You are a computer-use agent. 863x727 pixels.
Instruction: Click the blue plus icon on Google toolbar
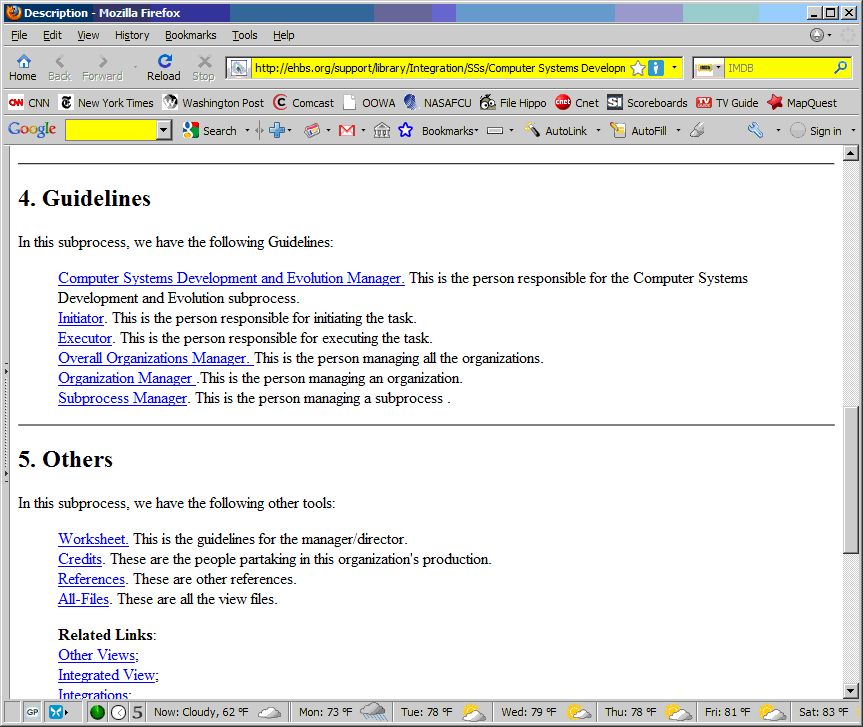(x=277, y=130)
